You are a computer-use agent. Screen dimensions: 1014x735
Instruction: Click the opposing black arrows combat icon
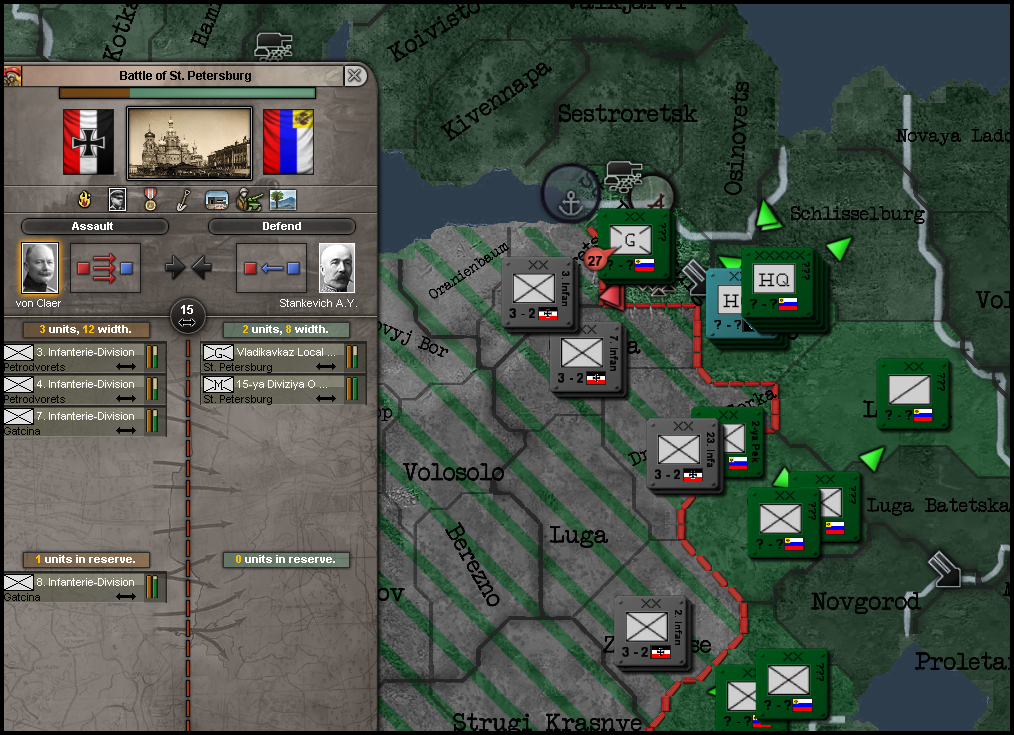[x=188, y=267]
